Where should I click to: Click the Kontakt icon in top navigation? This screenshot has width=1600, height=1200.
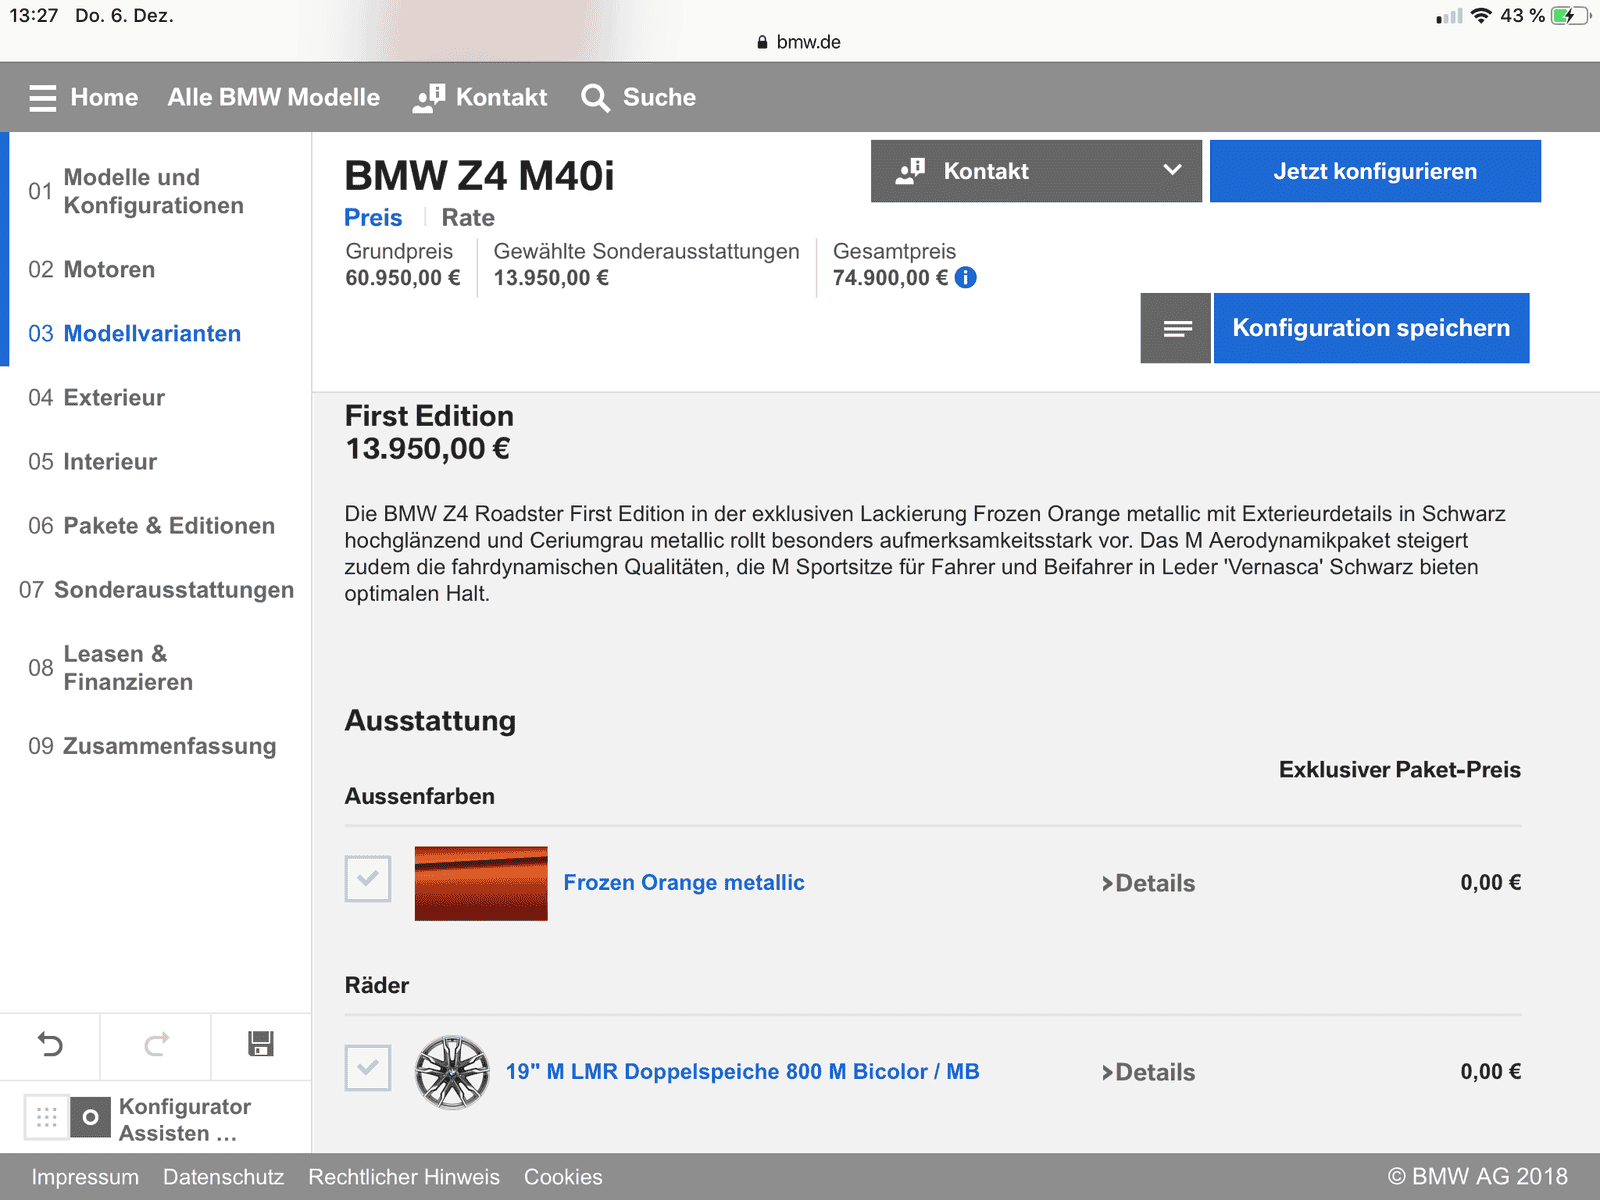pos(429,97)
